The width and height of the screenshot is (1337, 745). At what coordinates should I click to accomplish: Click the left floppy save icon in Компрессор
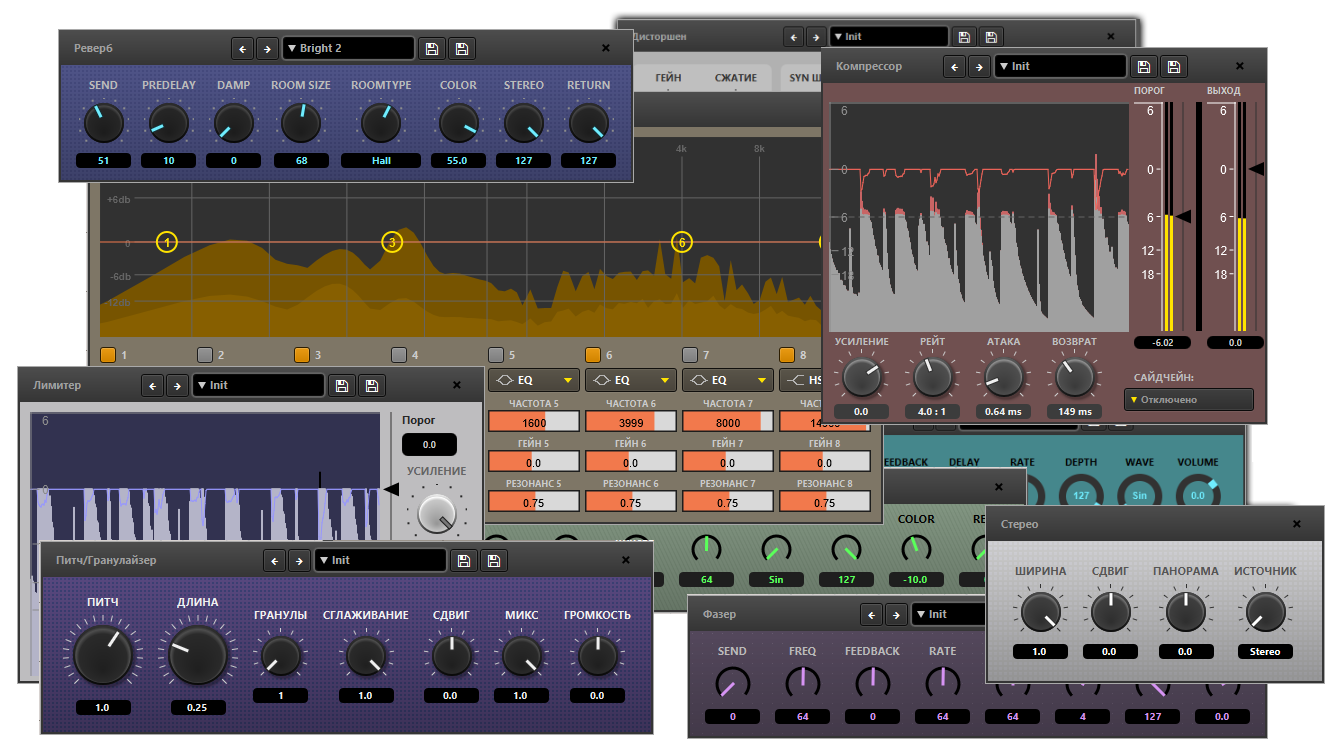tap(1145, 66)
